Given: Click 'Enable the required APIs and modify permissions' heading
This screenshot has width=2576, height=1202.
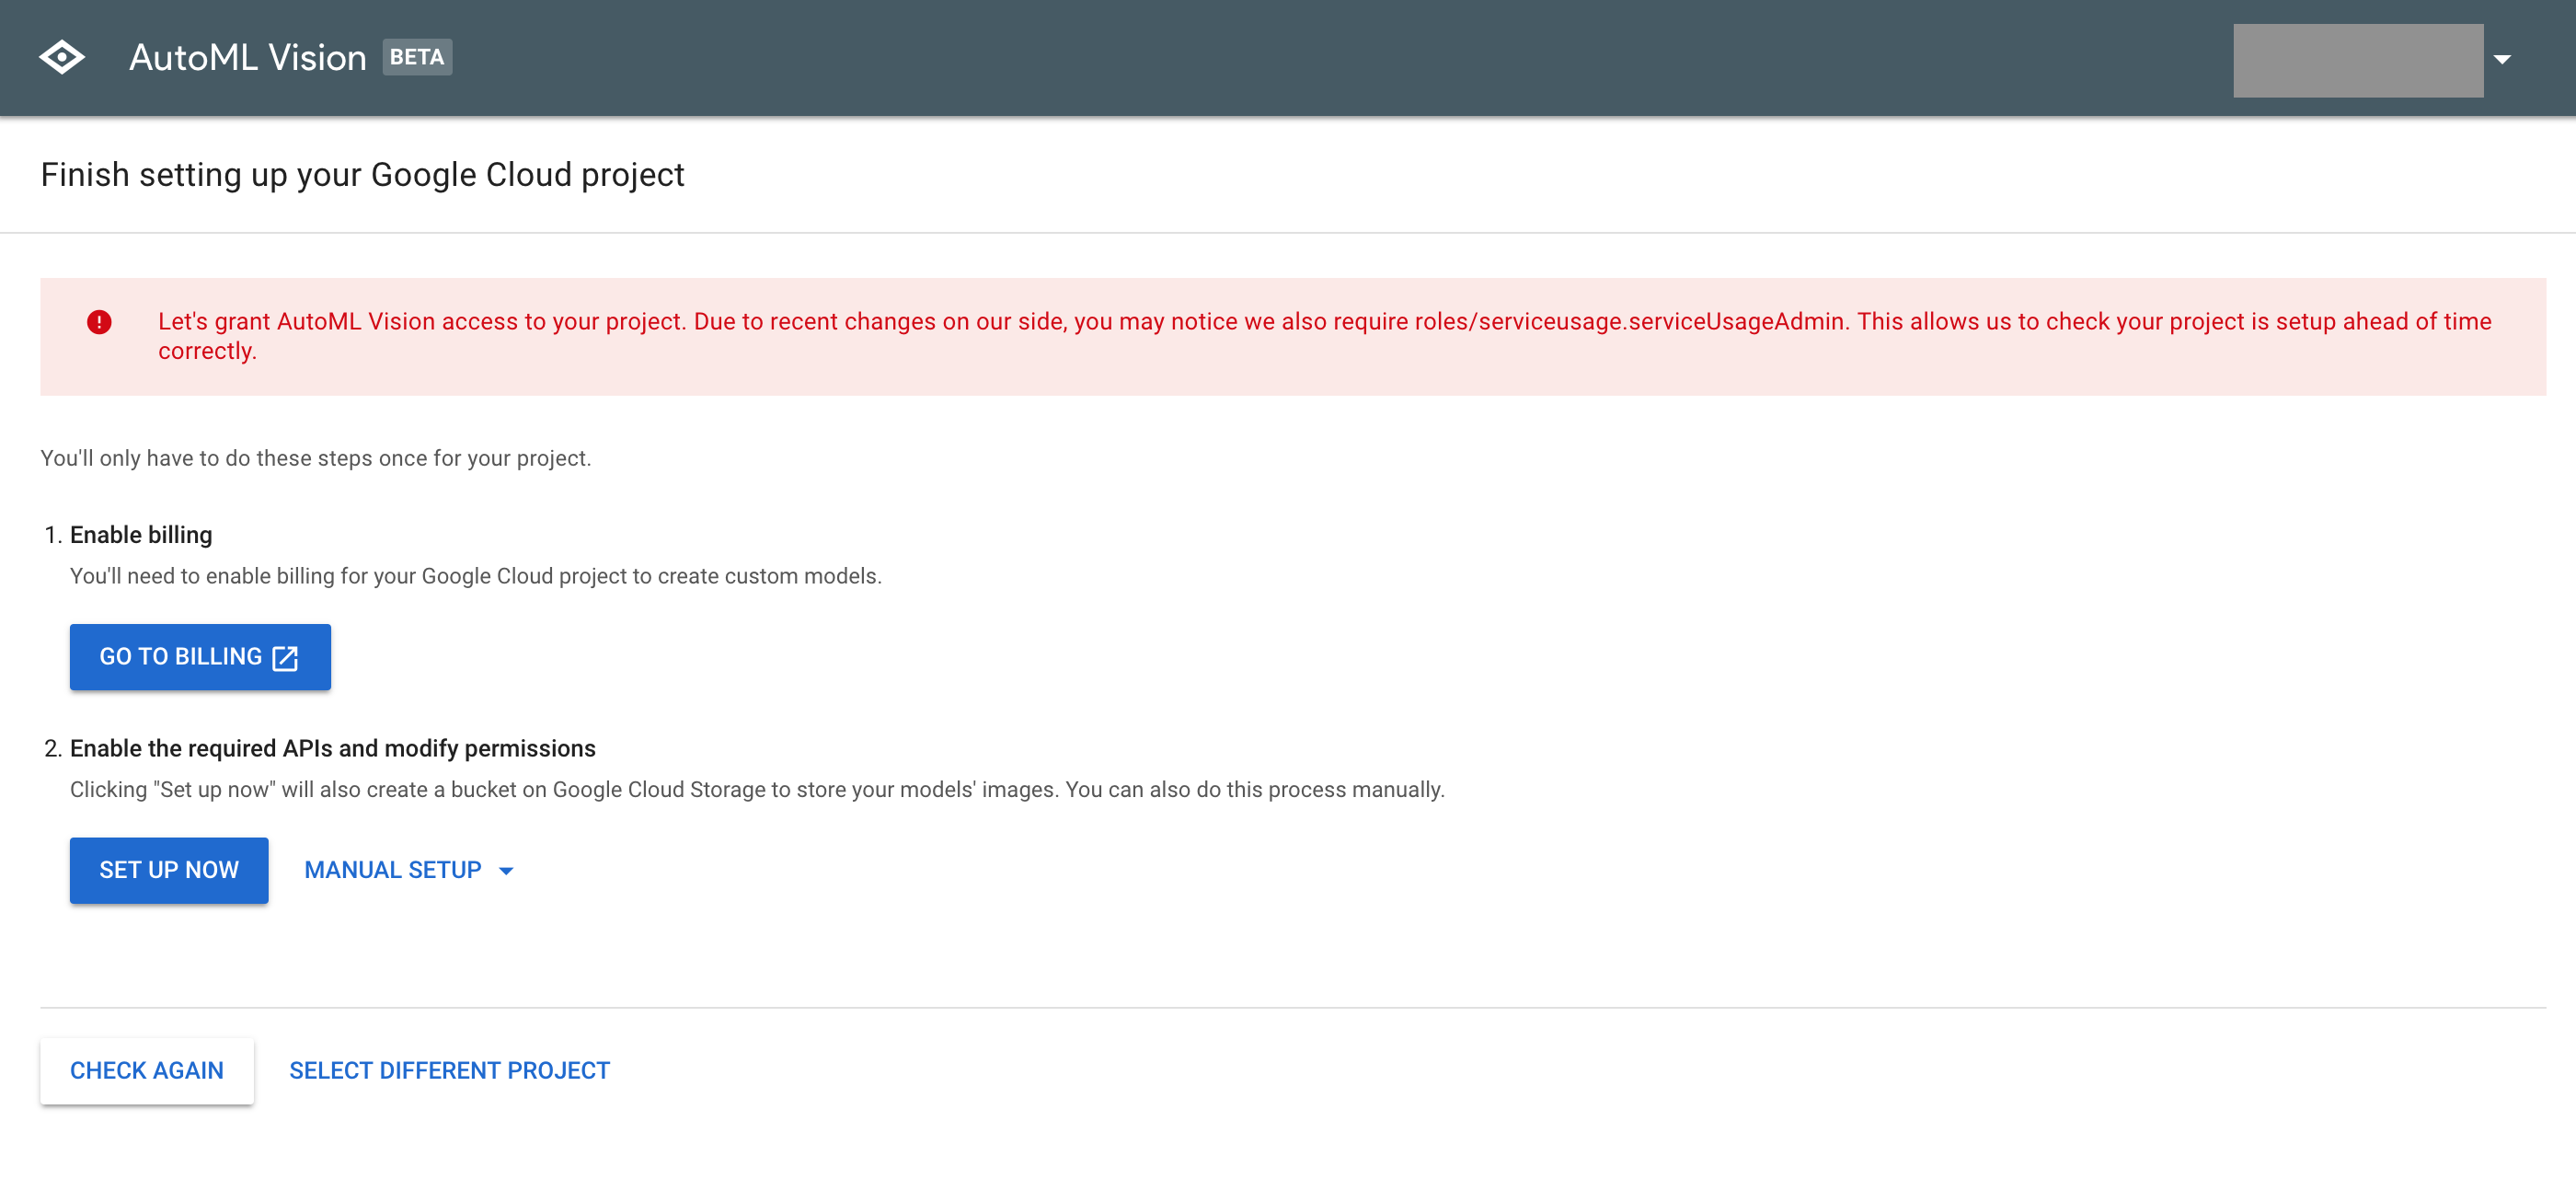Looking at the screenshot, I should point(332,749).
